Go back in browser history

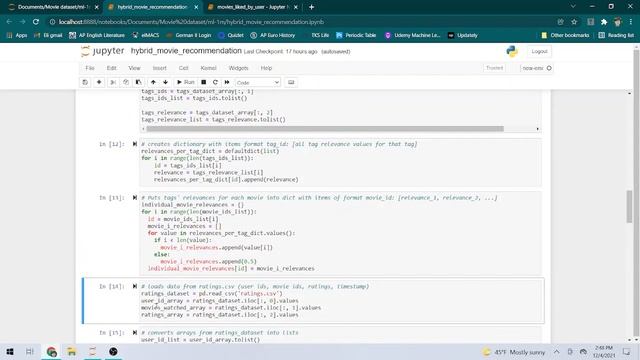(x=9, y=22)
